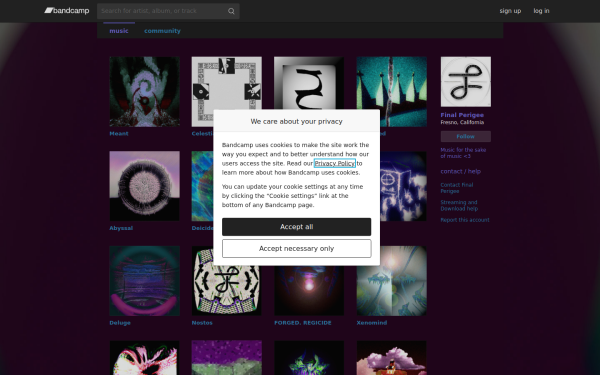This screenshot has height=375, width=600.
Task: Click the Xenomind album title
Action: [x=372, y=323]
